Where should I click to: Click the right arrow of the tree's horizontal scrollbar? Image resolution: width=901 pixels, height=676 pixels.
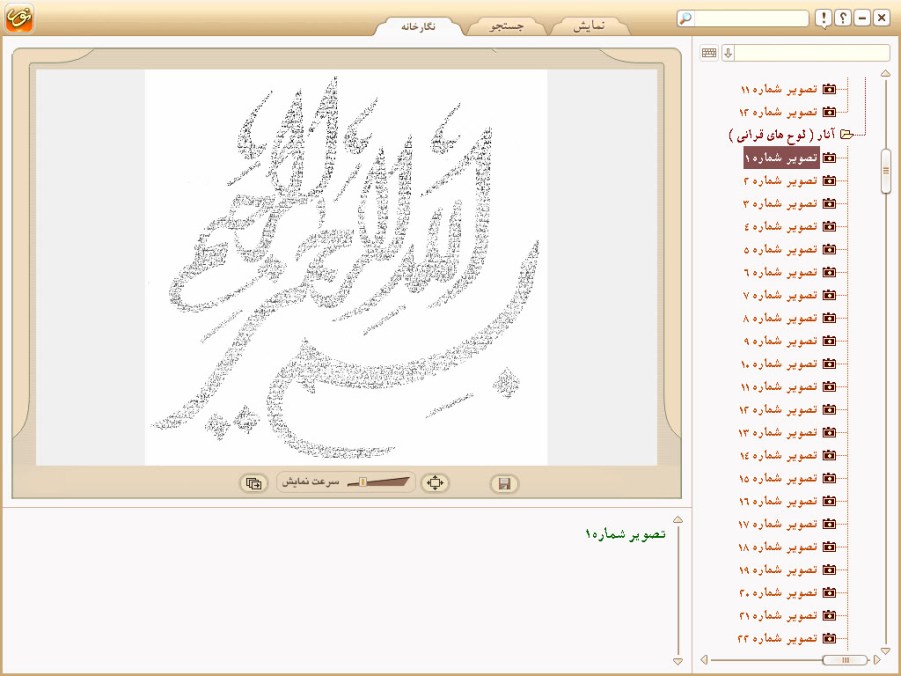pyautogui.click(x=877, y=660)
